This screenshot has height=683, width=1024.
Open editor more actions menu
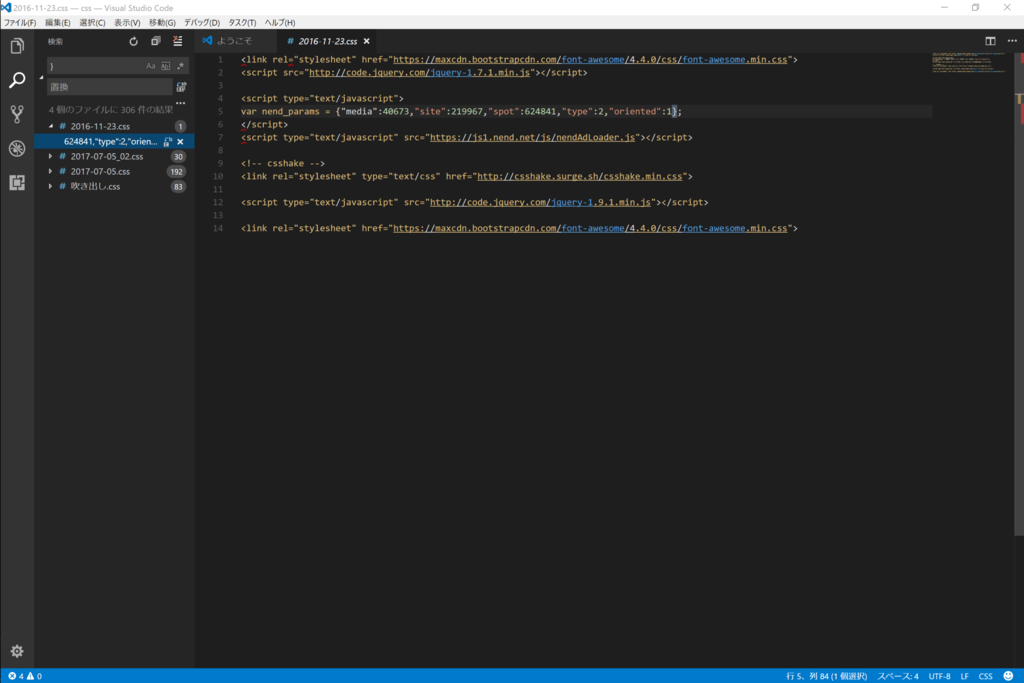tap(1012, 41)
